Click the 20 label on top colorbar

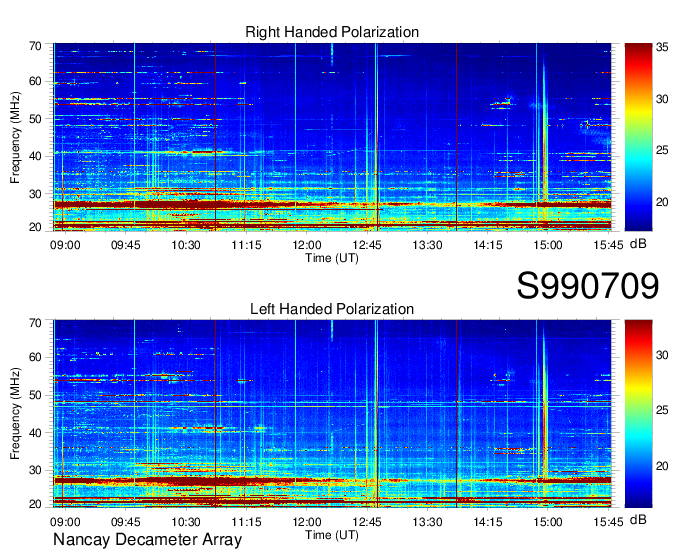[662, 202]
